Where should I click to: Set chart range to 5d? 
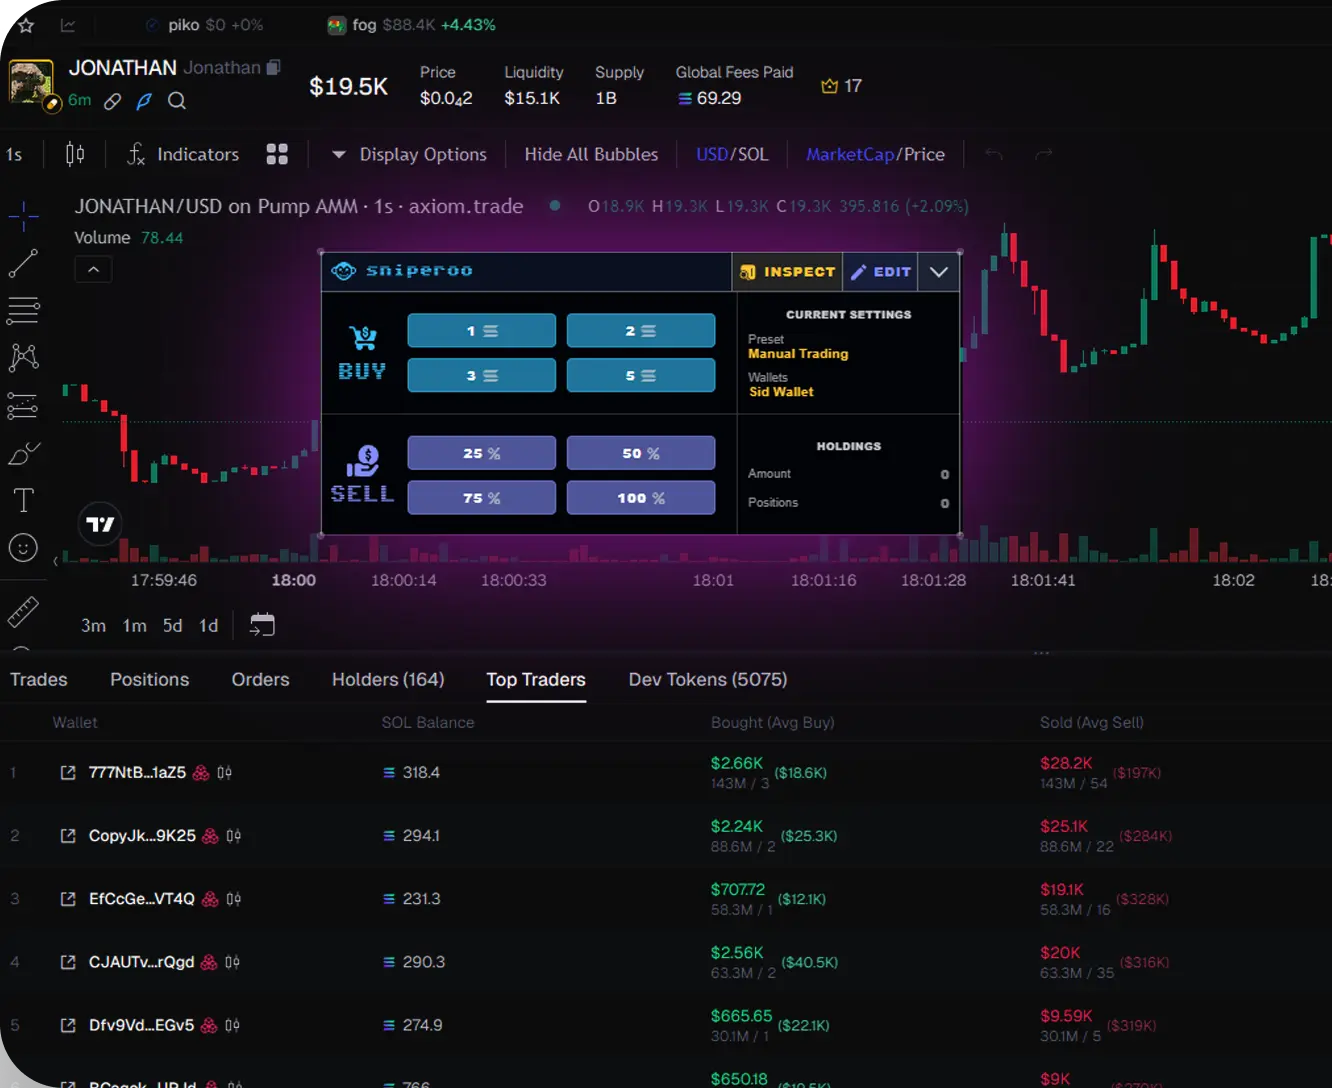(173, 625)
